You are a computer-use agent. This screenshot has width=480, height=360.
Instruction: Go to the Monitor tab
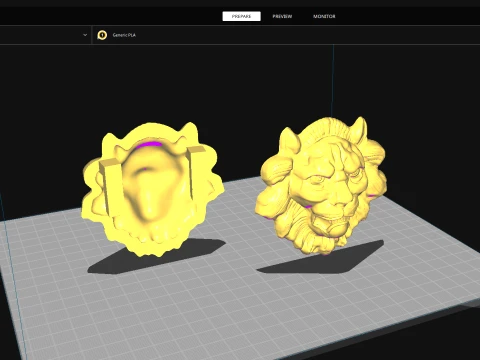324,16
